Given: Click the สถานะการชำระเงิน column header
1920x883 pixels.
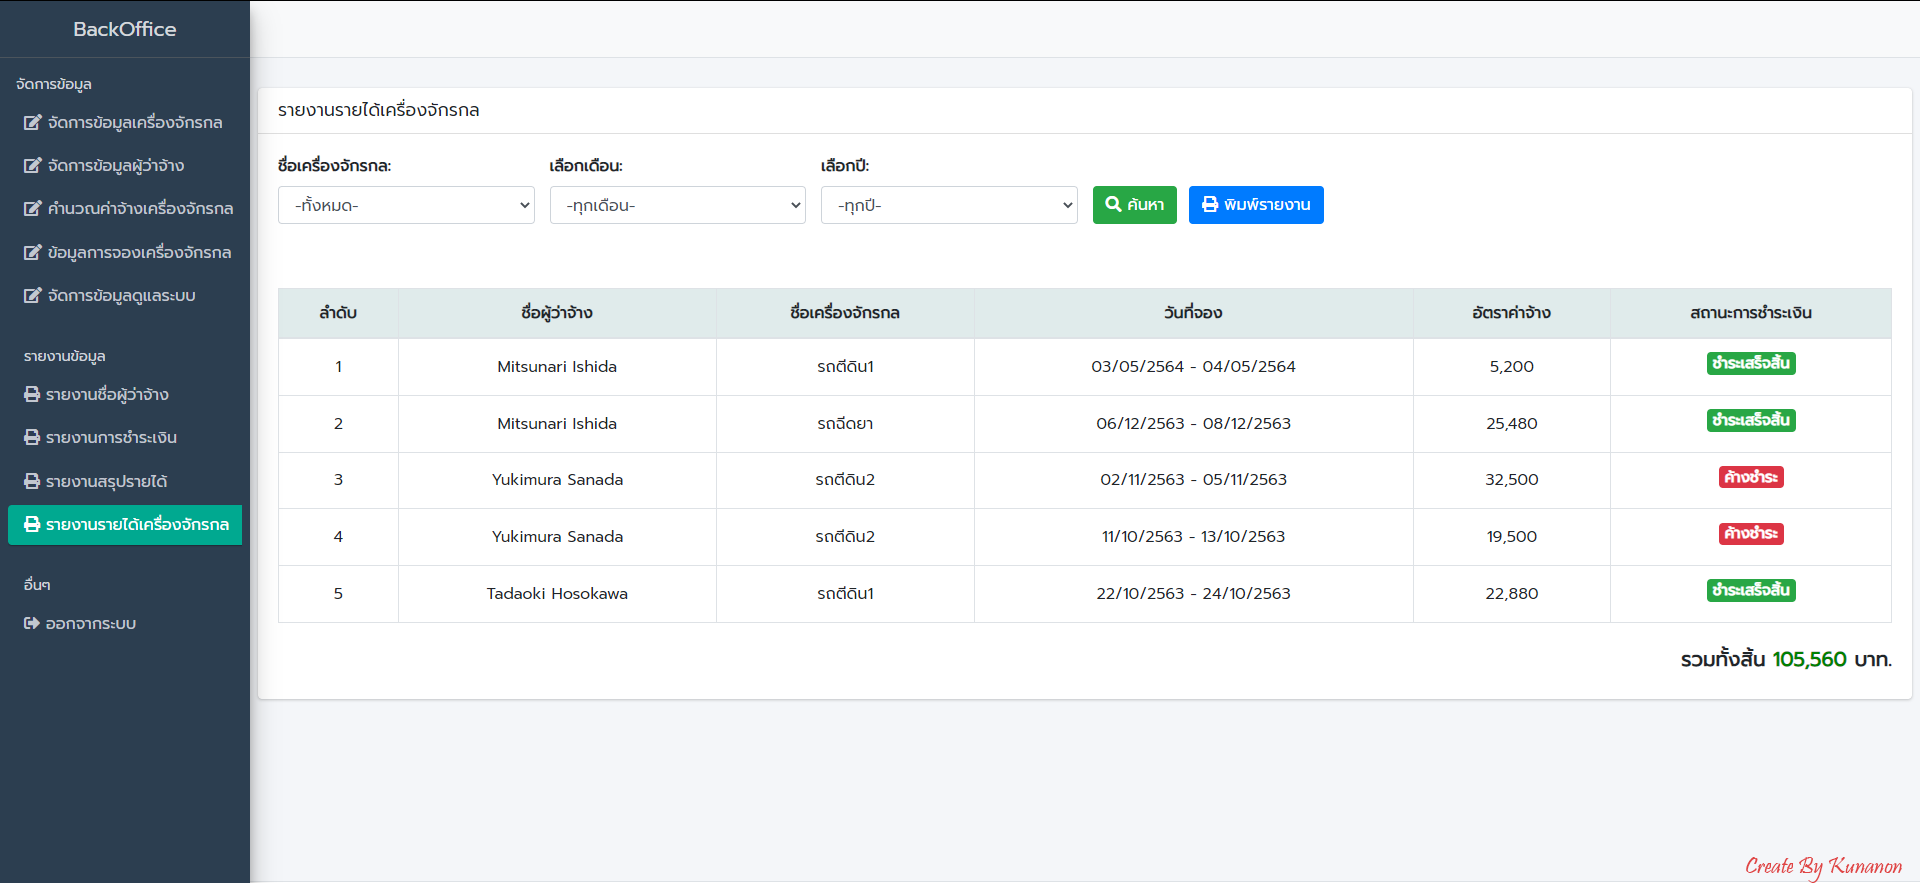Looking at the screenshot, I should 1750,313.
